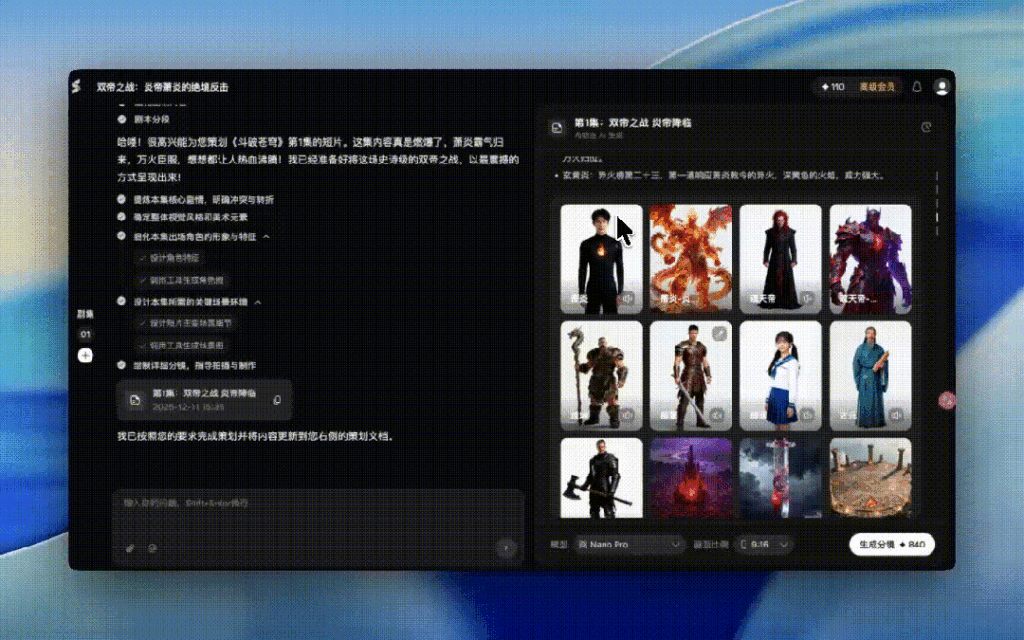Add a new episode with the plus button

point(85,356)
